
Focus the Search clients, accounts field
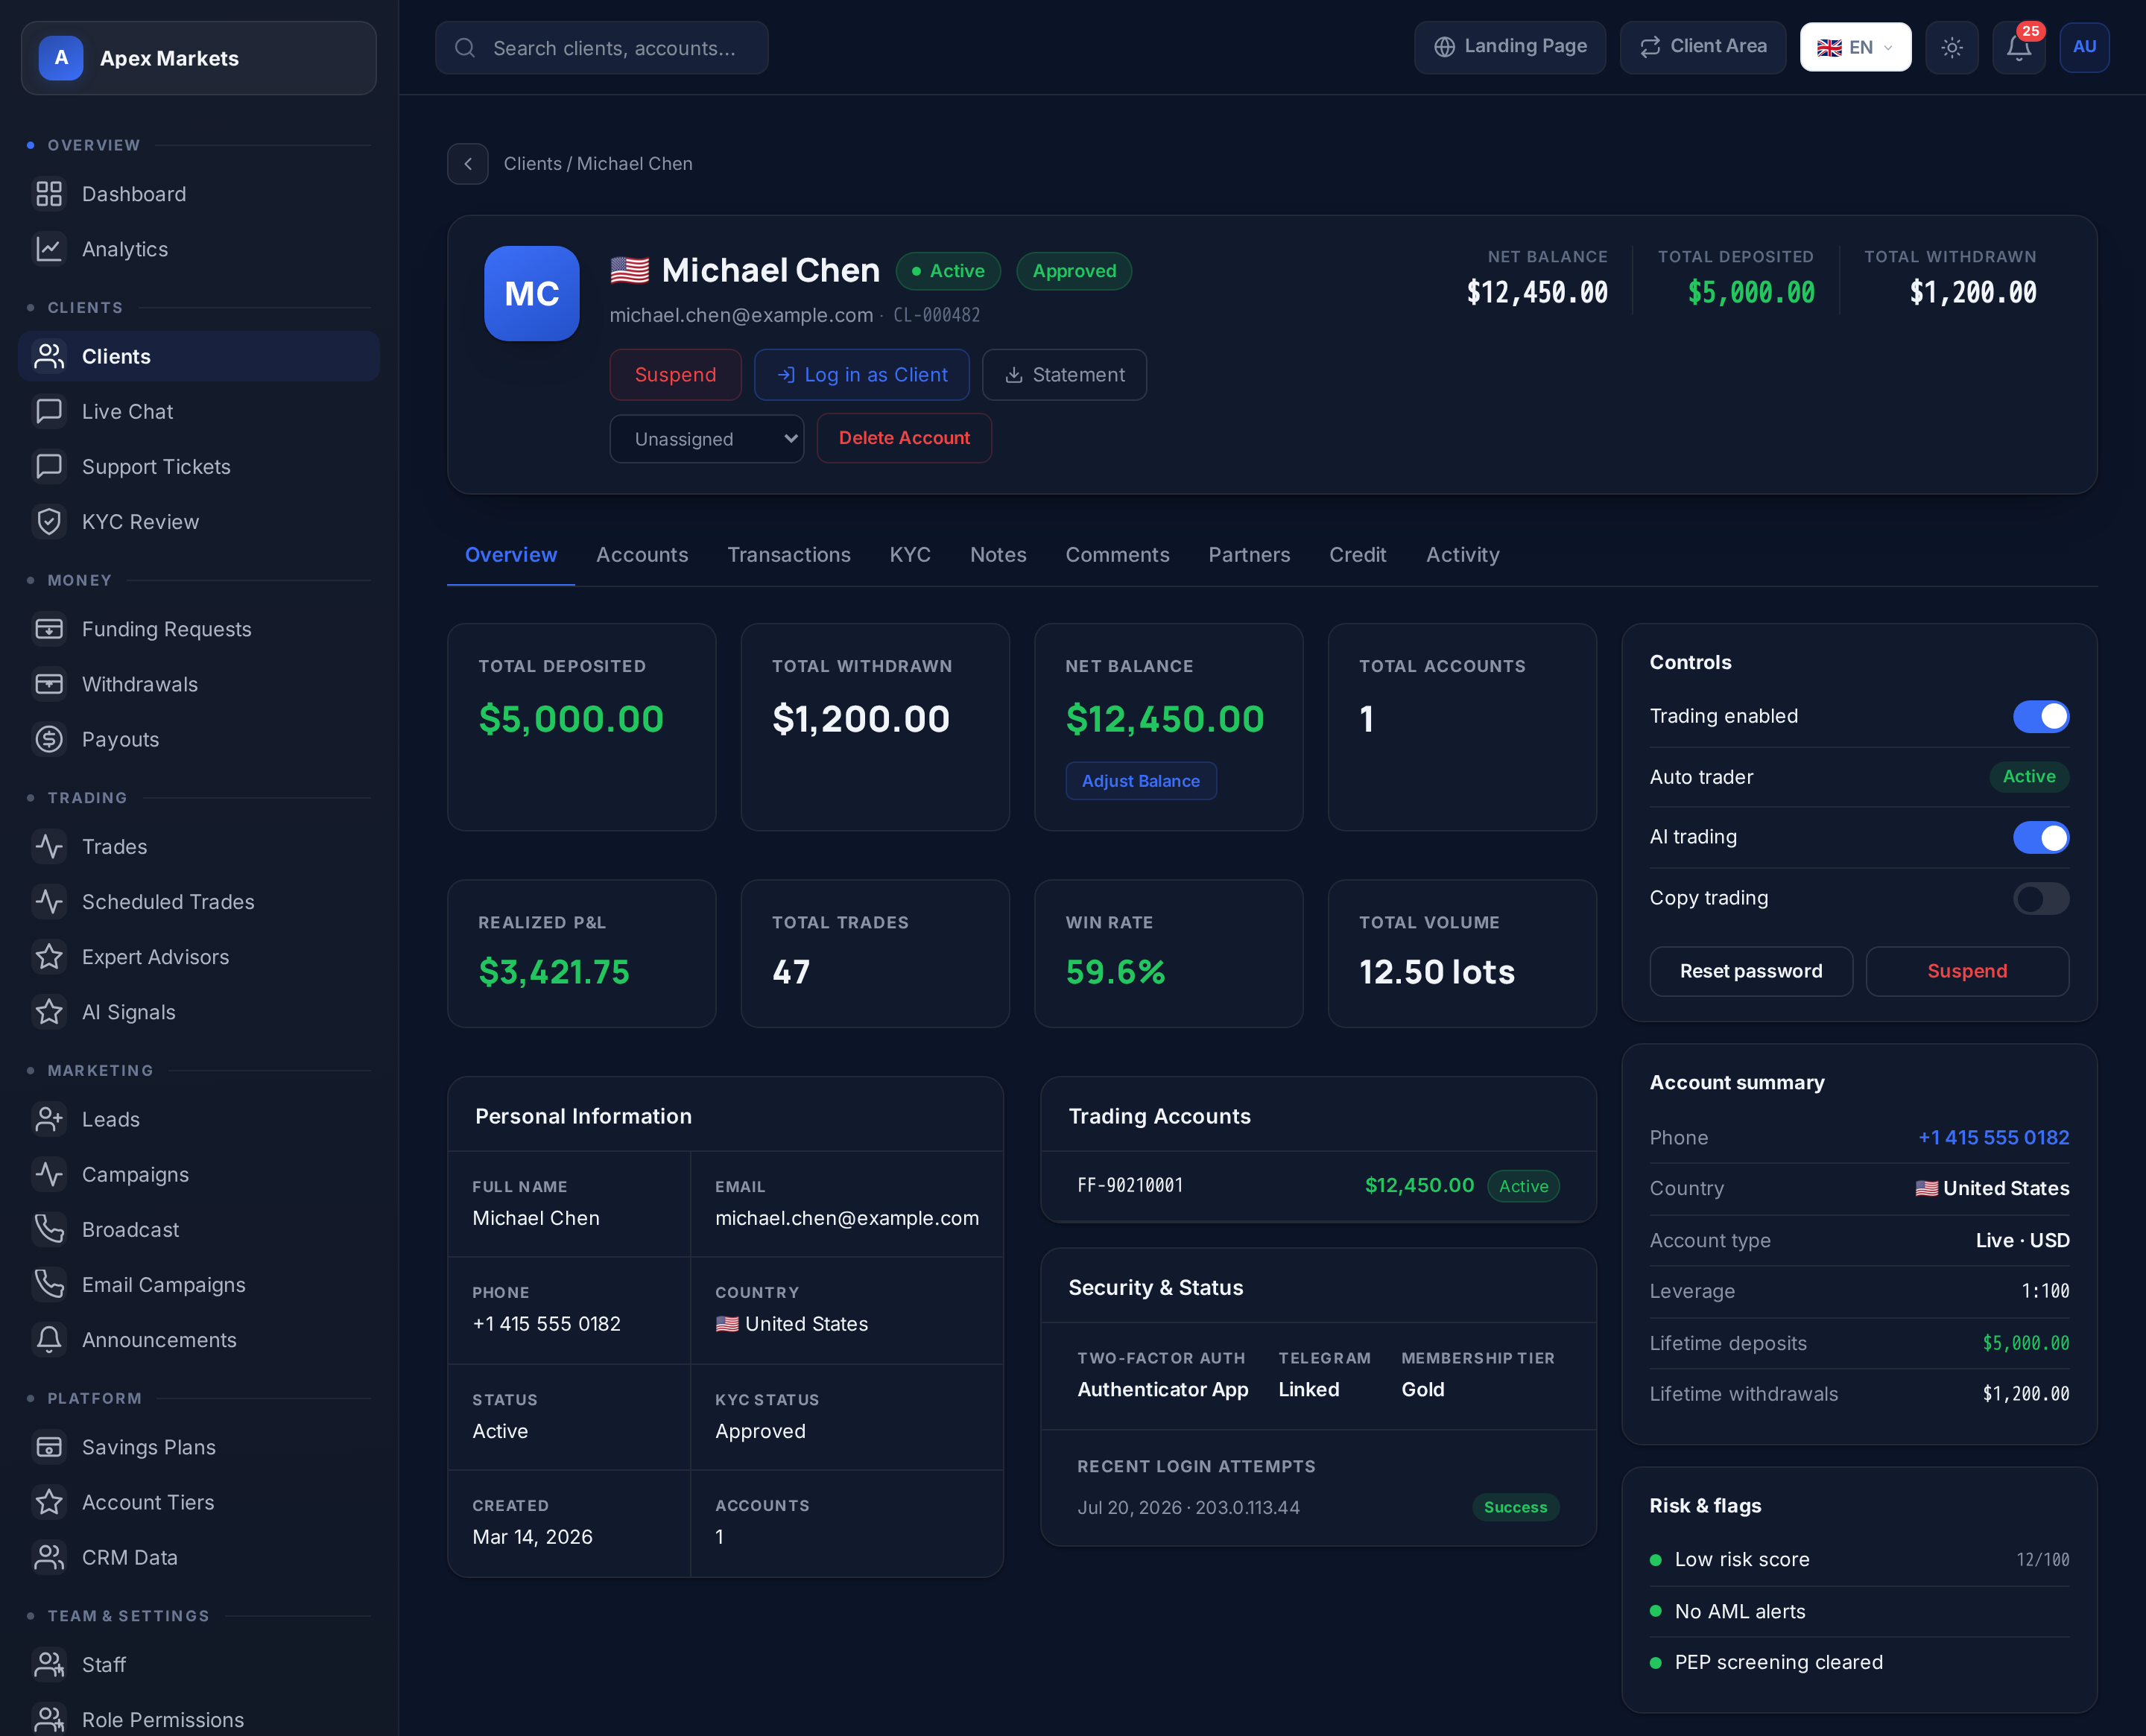[x=602, y=48]
